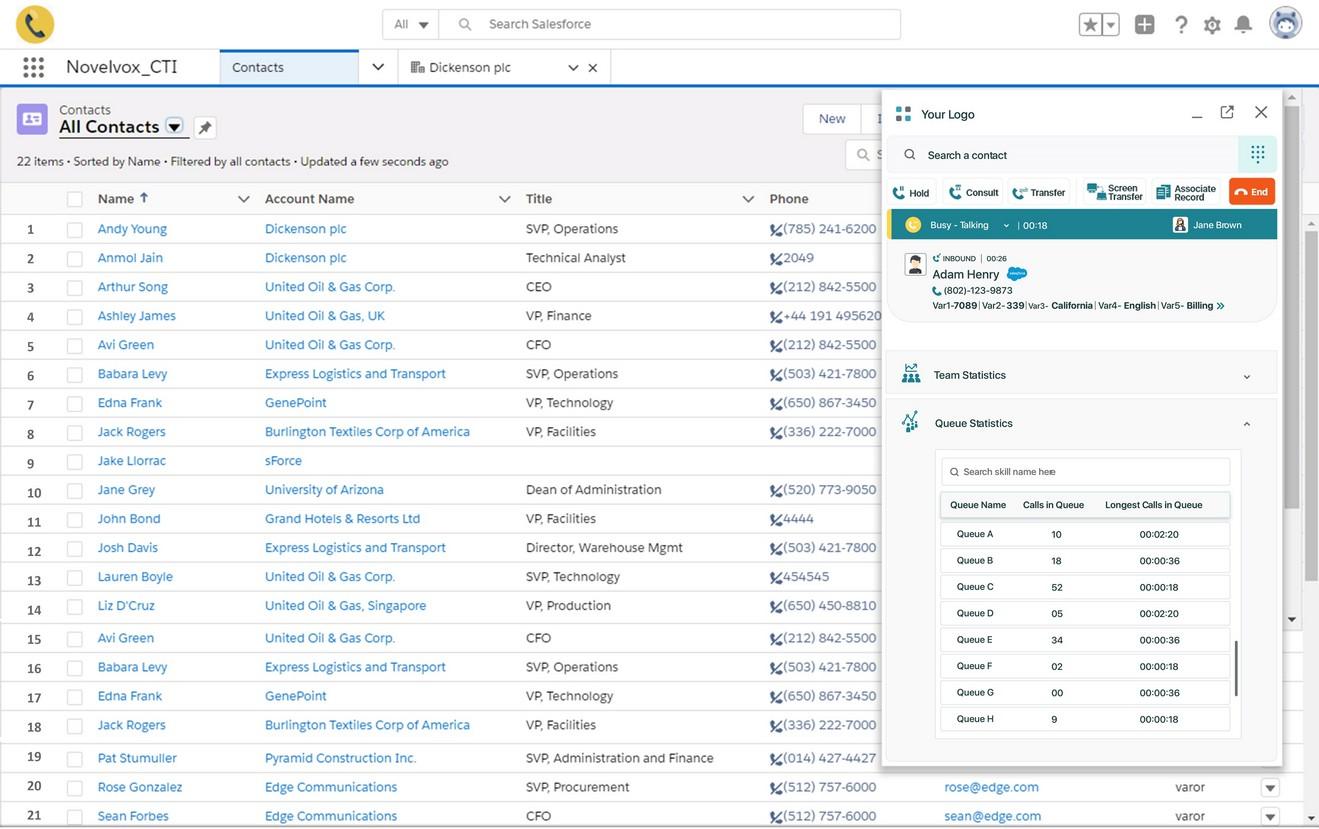Email rose@edge.com link
1319x829 pixels.
pos(991,787)
